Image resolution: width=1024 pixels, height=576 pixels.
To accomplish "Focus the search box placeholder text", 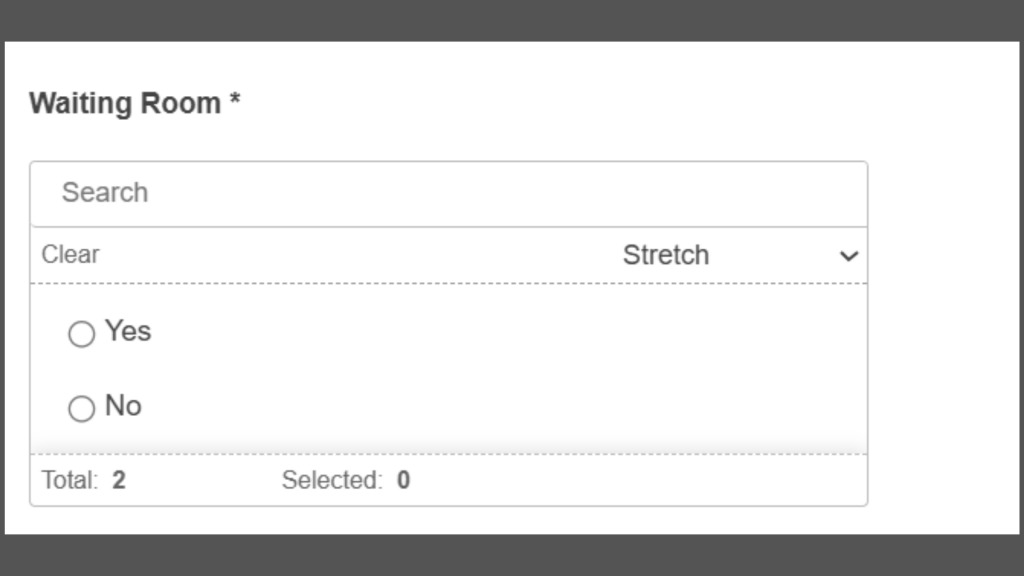I will (x=105, y=193).
